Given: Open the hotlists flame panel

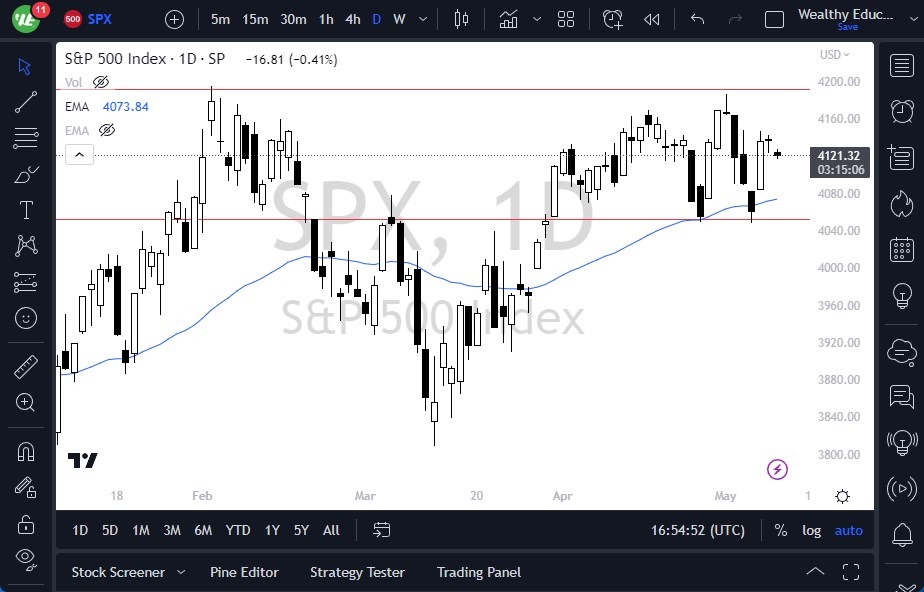Looking at the screenshot, I should click(902, 204).
